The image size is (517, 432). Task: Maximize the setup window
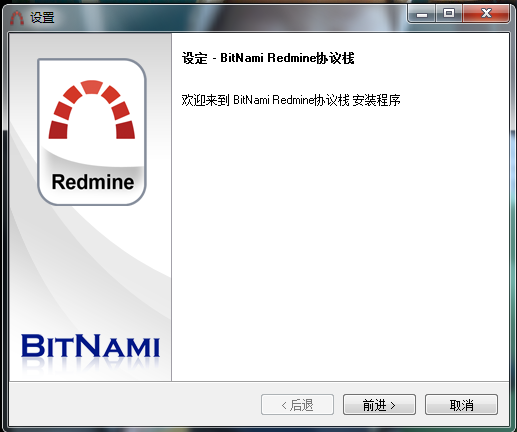point(449,14)
